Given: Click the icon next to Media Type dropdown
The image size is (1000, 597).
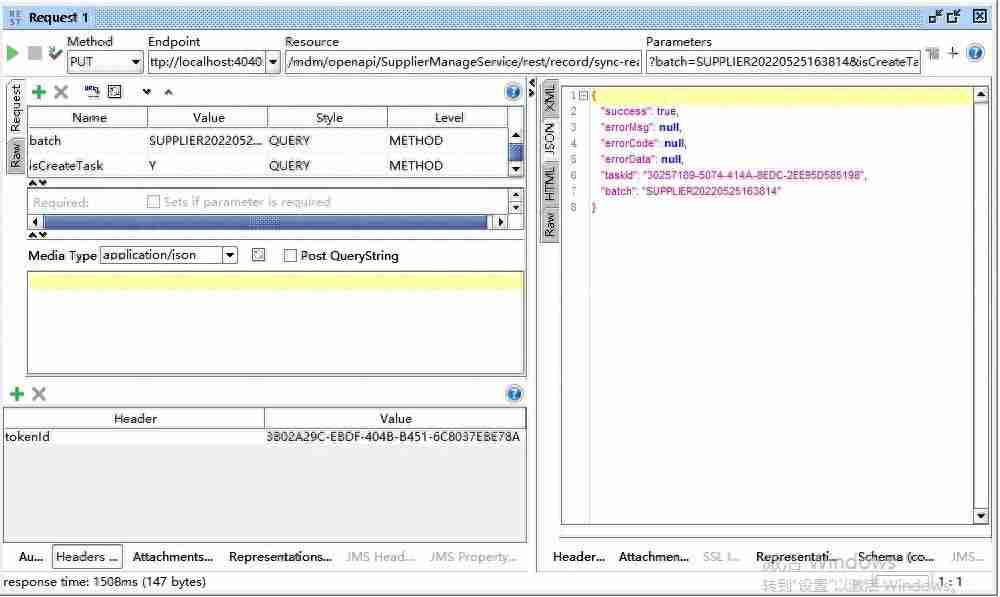Looking at the screenshot, I should (258, 255).
